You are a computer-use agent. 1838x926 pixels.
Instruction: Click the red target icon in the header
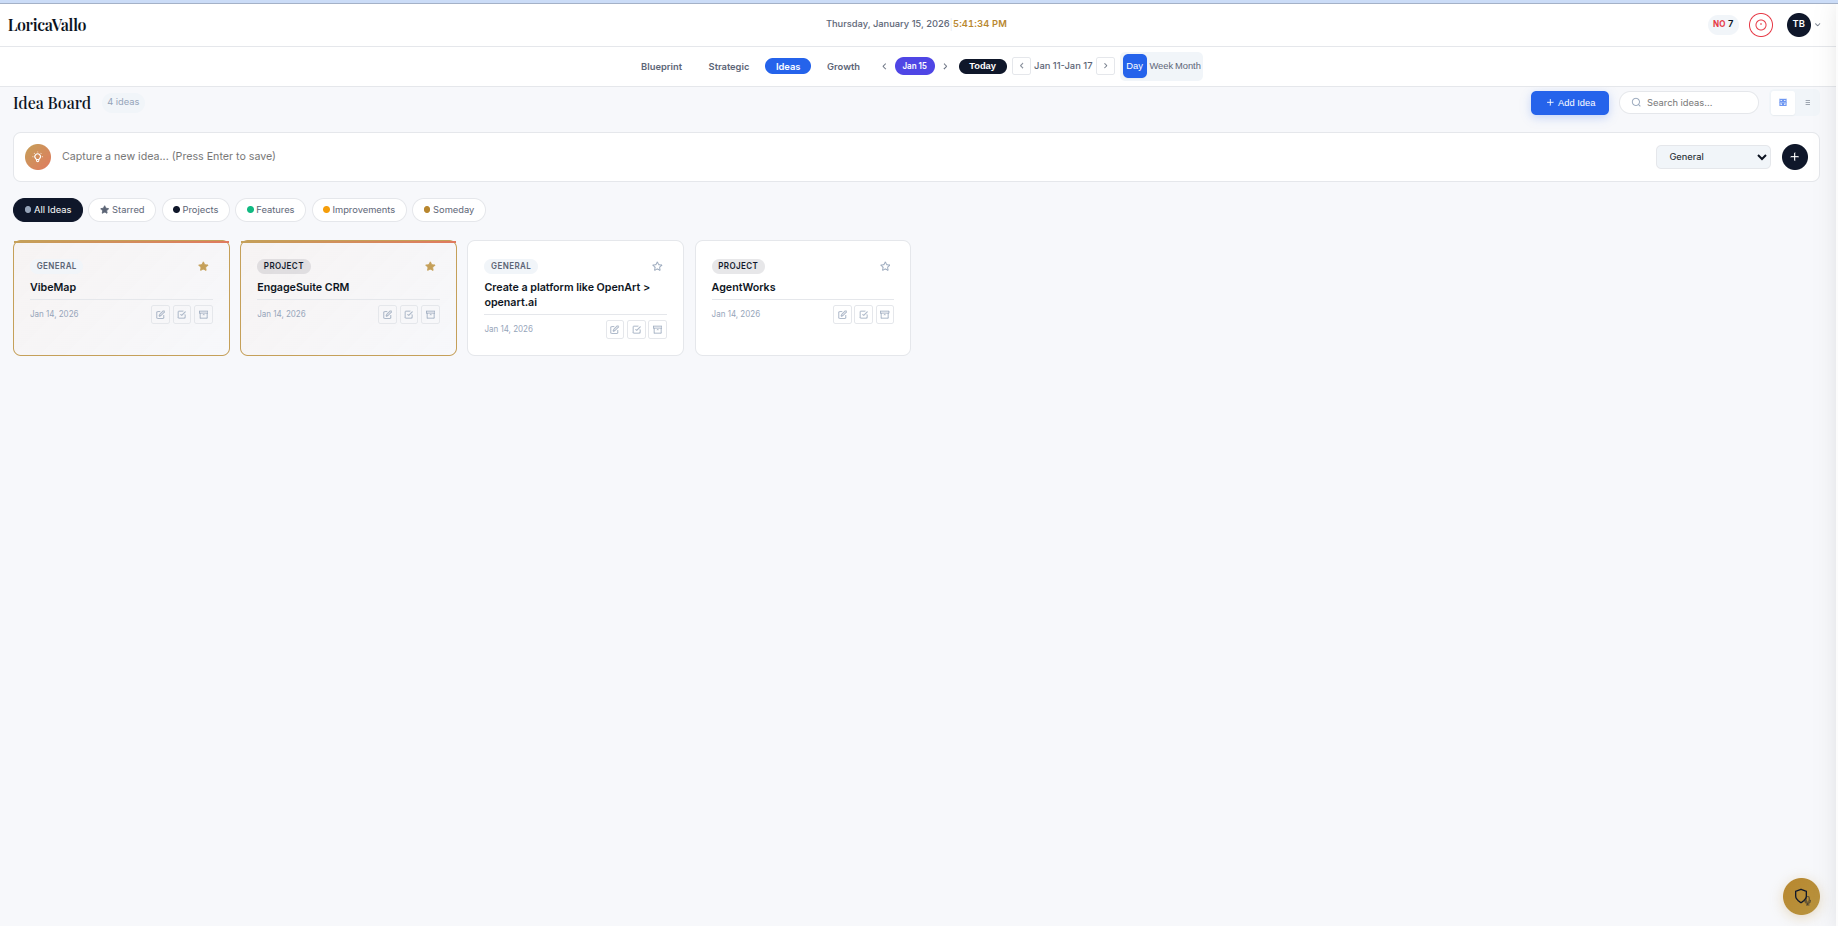click(x=1761, y=24)
